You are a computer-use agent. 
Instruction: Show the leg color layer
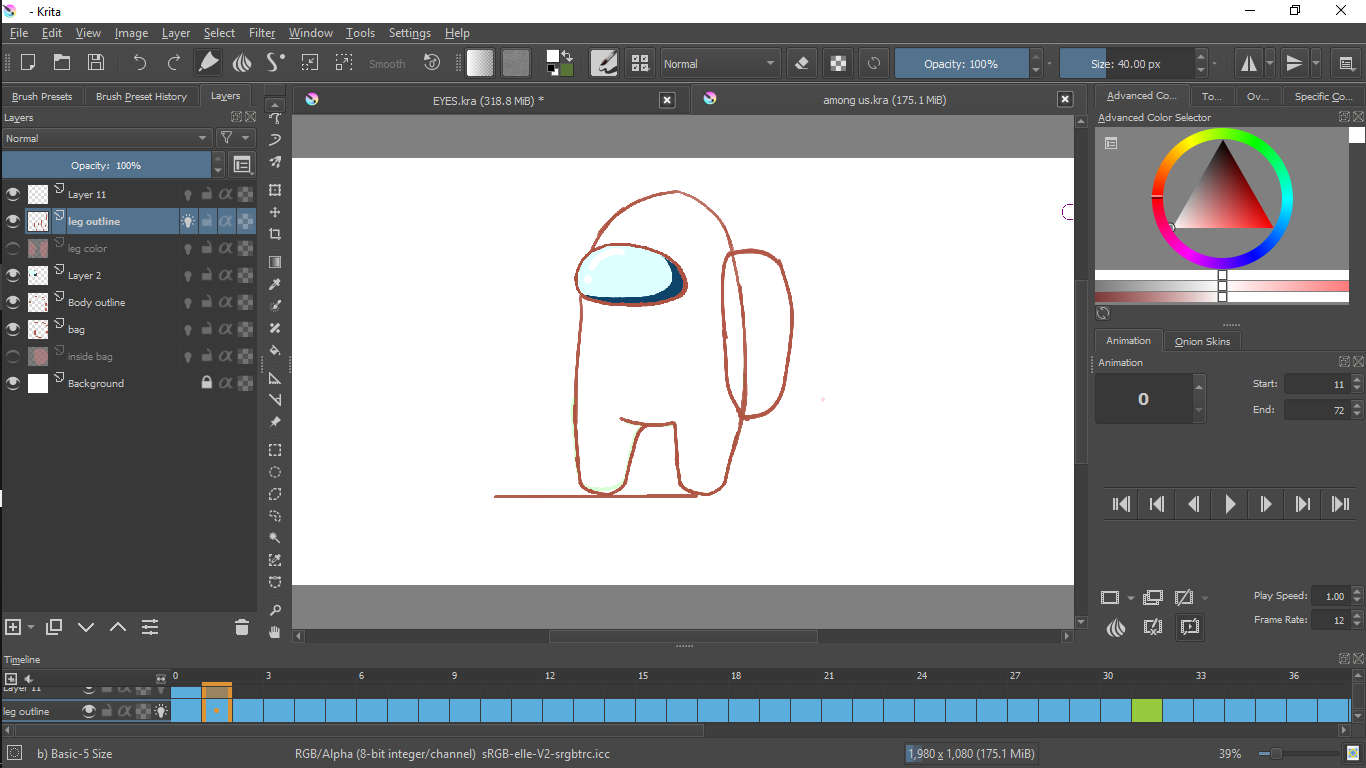tap(13, 248)
